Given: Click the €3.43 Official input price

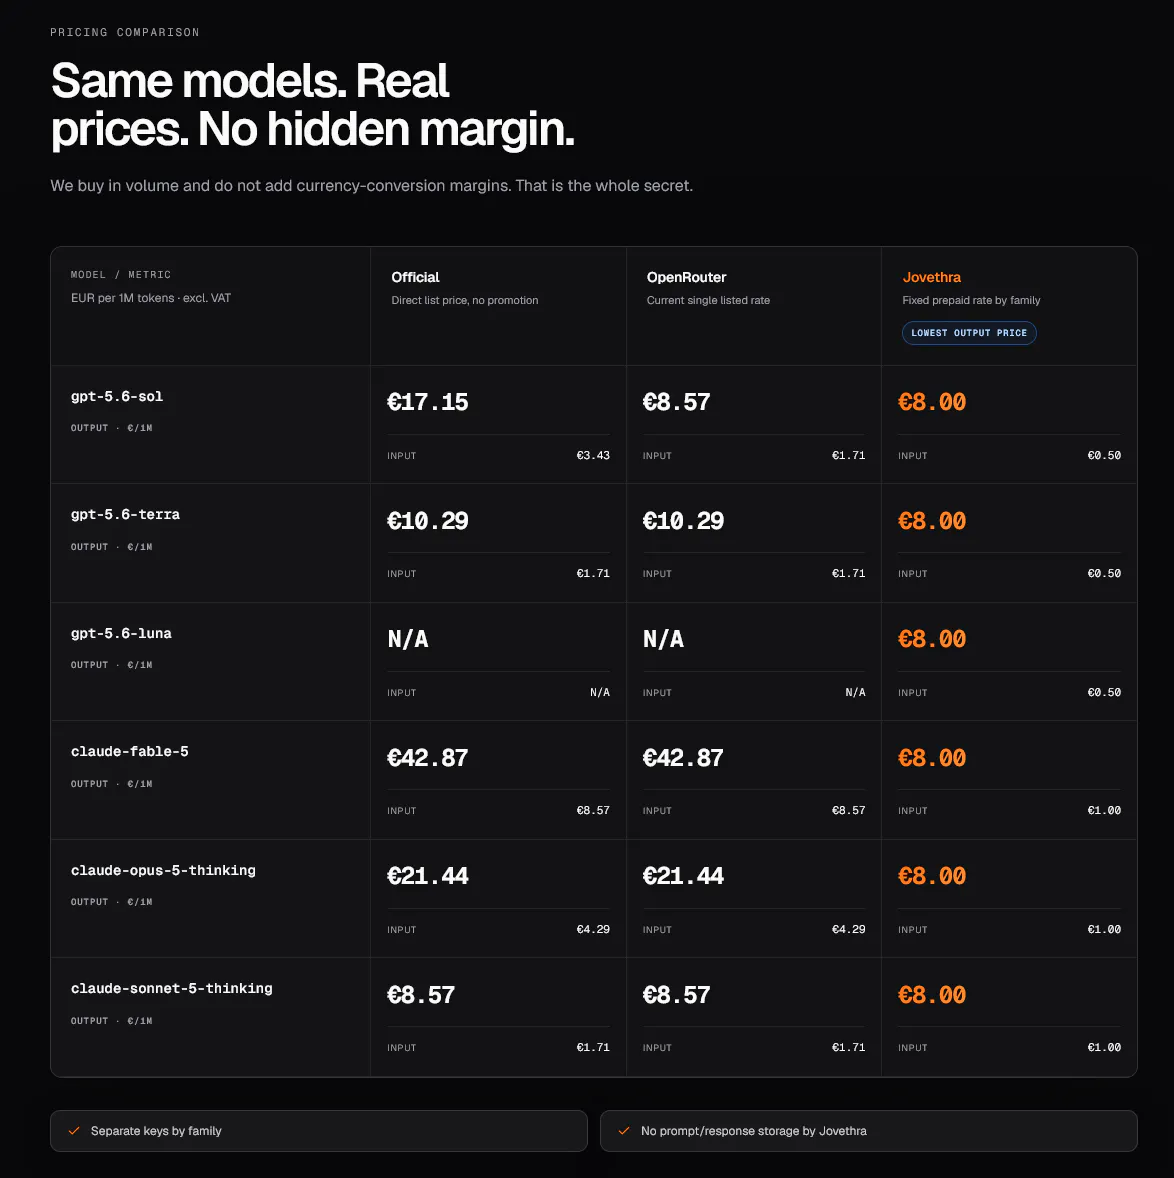Looking at the screenshot, I should pyautogui.click(x=593, y=455).
